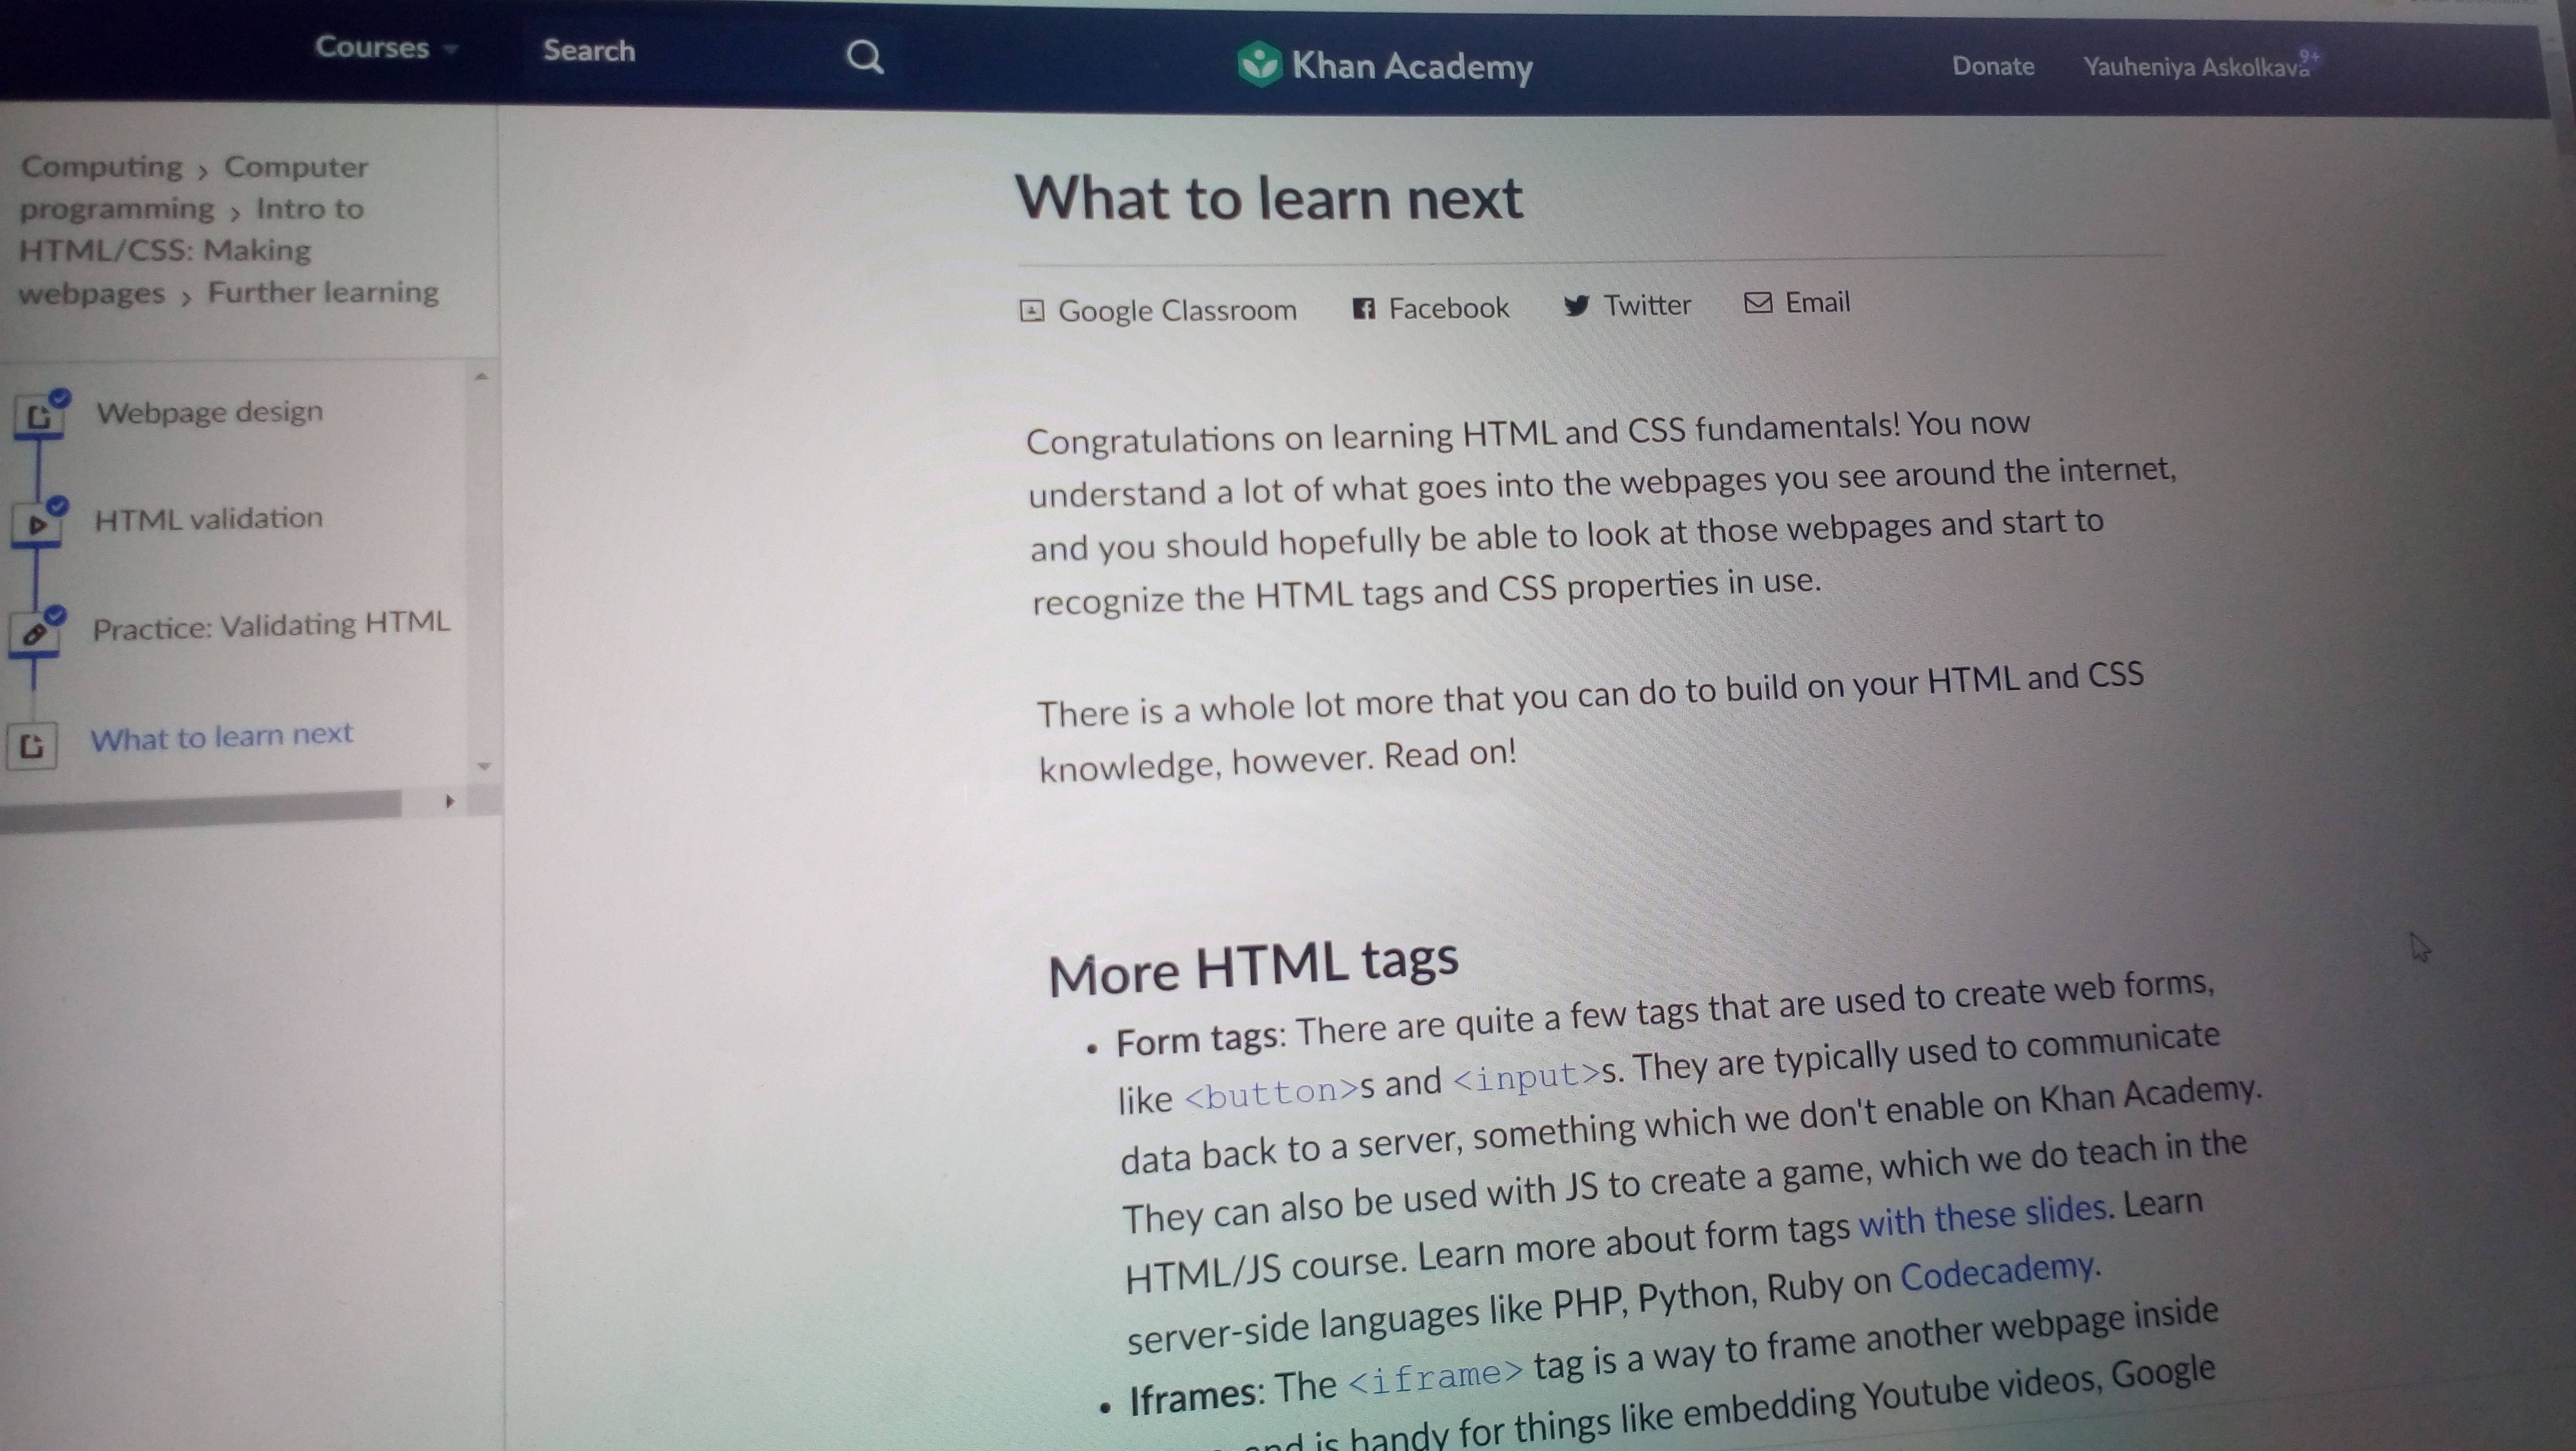Share on Twitter
Image resolution: width=2576 pixels, height=1451 pixels.
(x=1647, y=305)
